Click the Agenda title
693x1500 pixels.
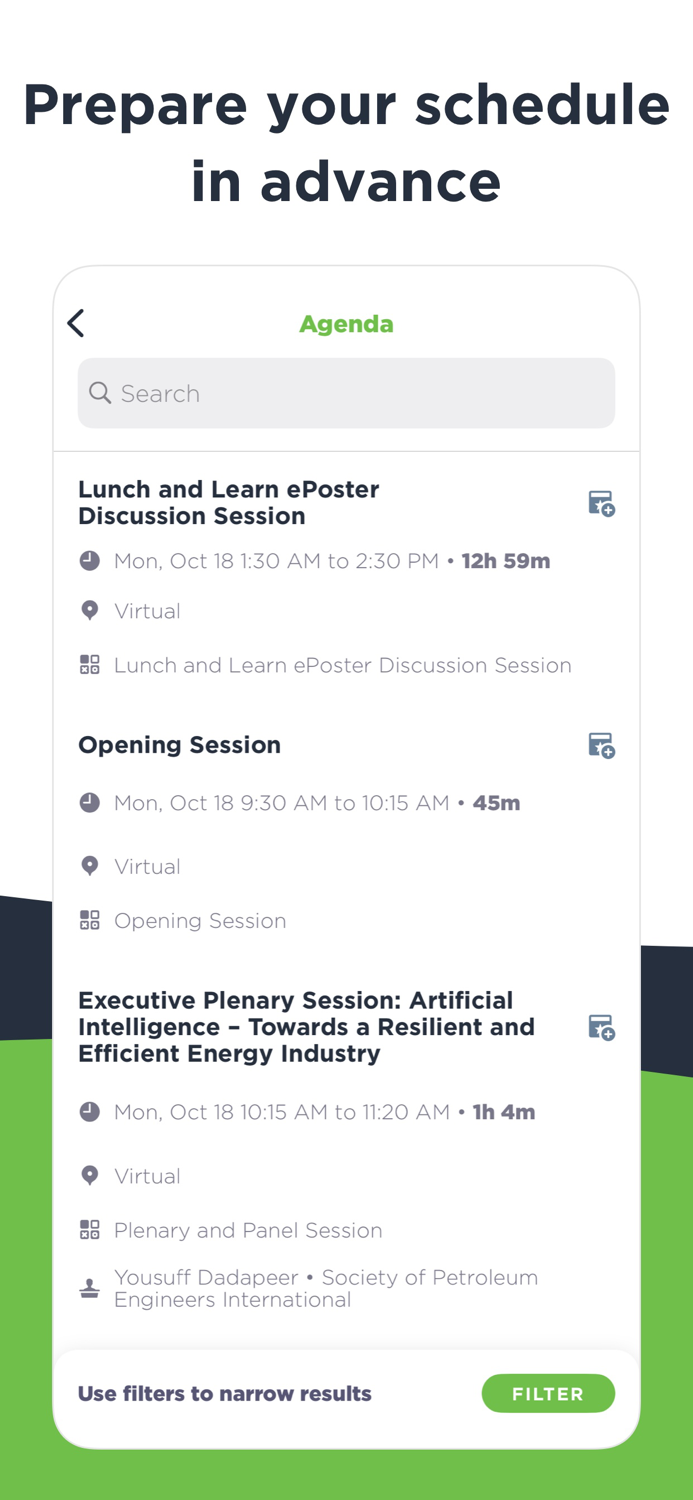[346, 323]
